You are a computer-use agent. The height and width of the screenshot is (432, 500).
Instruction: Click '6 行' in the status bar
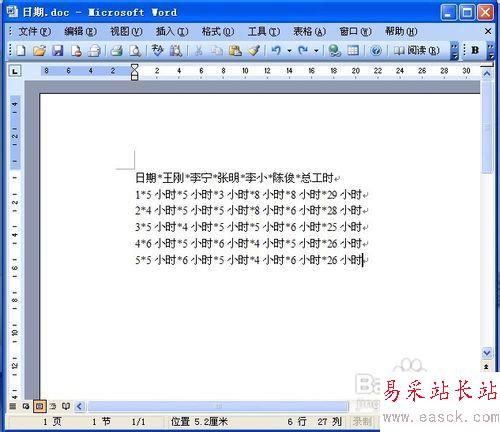[297, 422]
